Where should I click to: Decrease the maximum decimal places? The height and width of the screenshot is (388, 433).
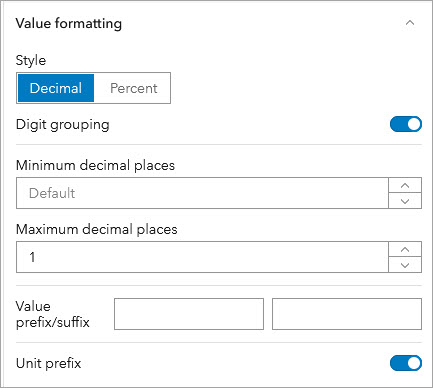405,265
